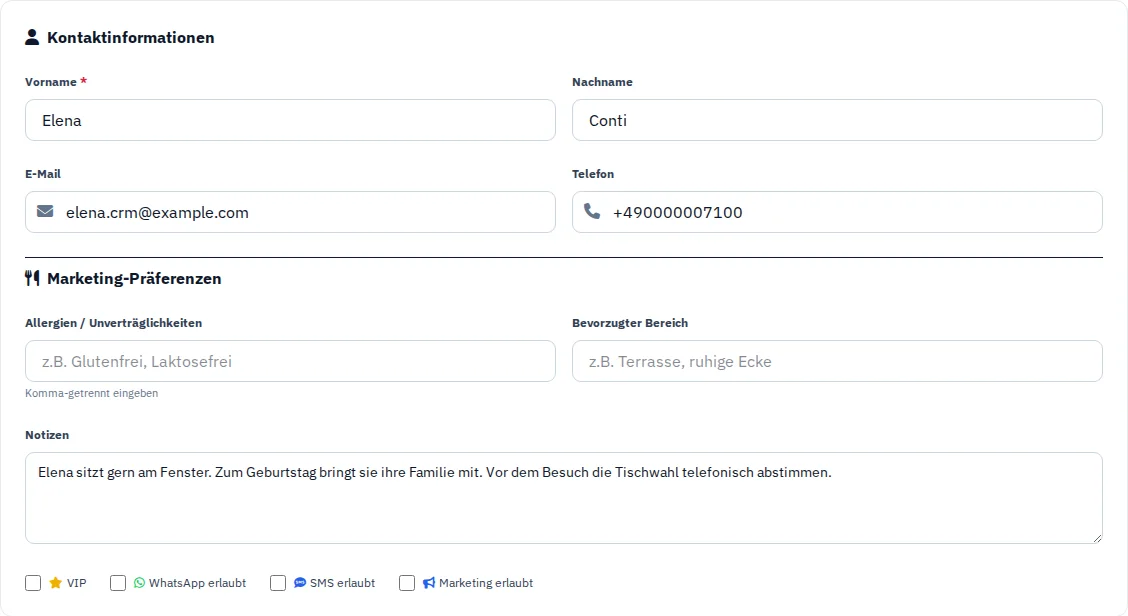
Task: Toggle the Marketing erlaubt checkbox
Action: 407,583
